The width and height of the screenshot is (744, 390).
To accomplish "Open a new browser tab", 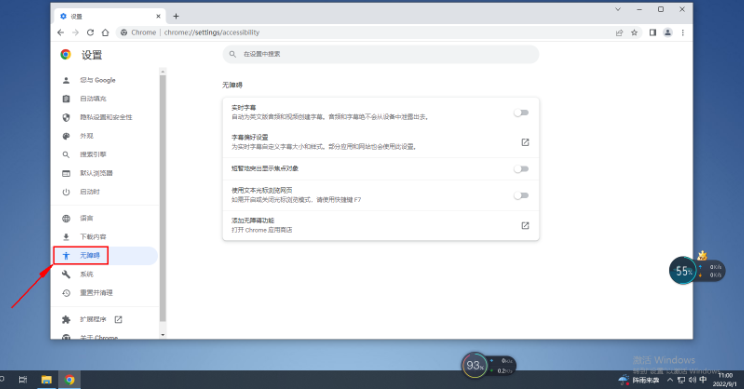I will (x=176, y=16).
